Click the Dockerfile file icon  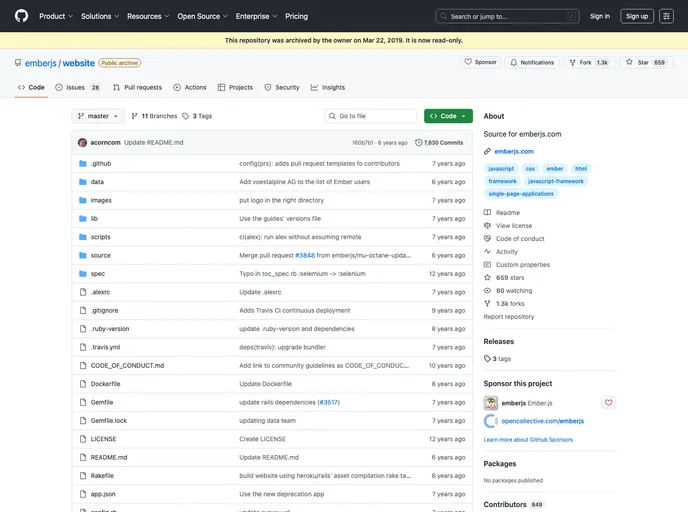[82, 384]
